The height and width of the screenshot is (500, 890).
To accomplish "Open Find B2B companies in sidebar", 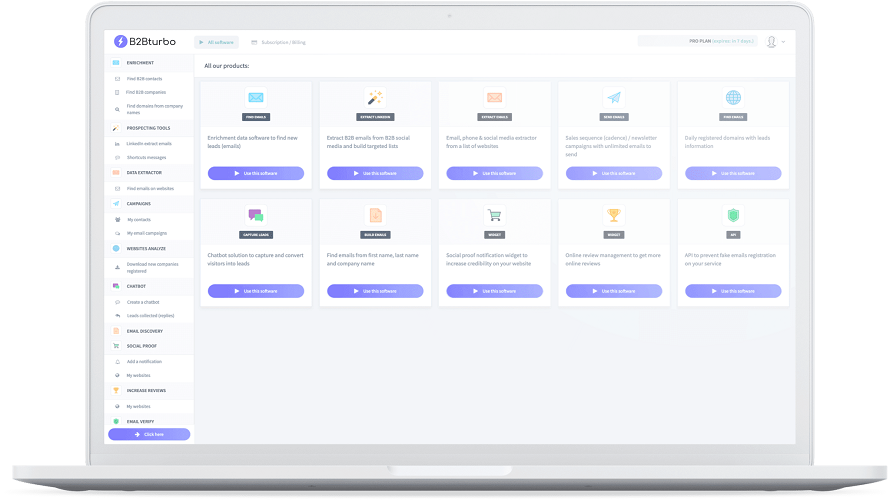I will [x=146, y=93].
